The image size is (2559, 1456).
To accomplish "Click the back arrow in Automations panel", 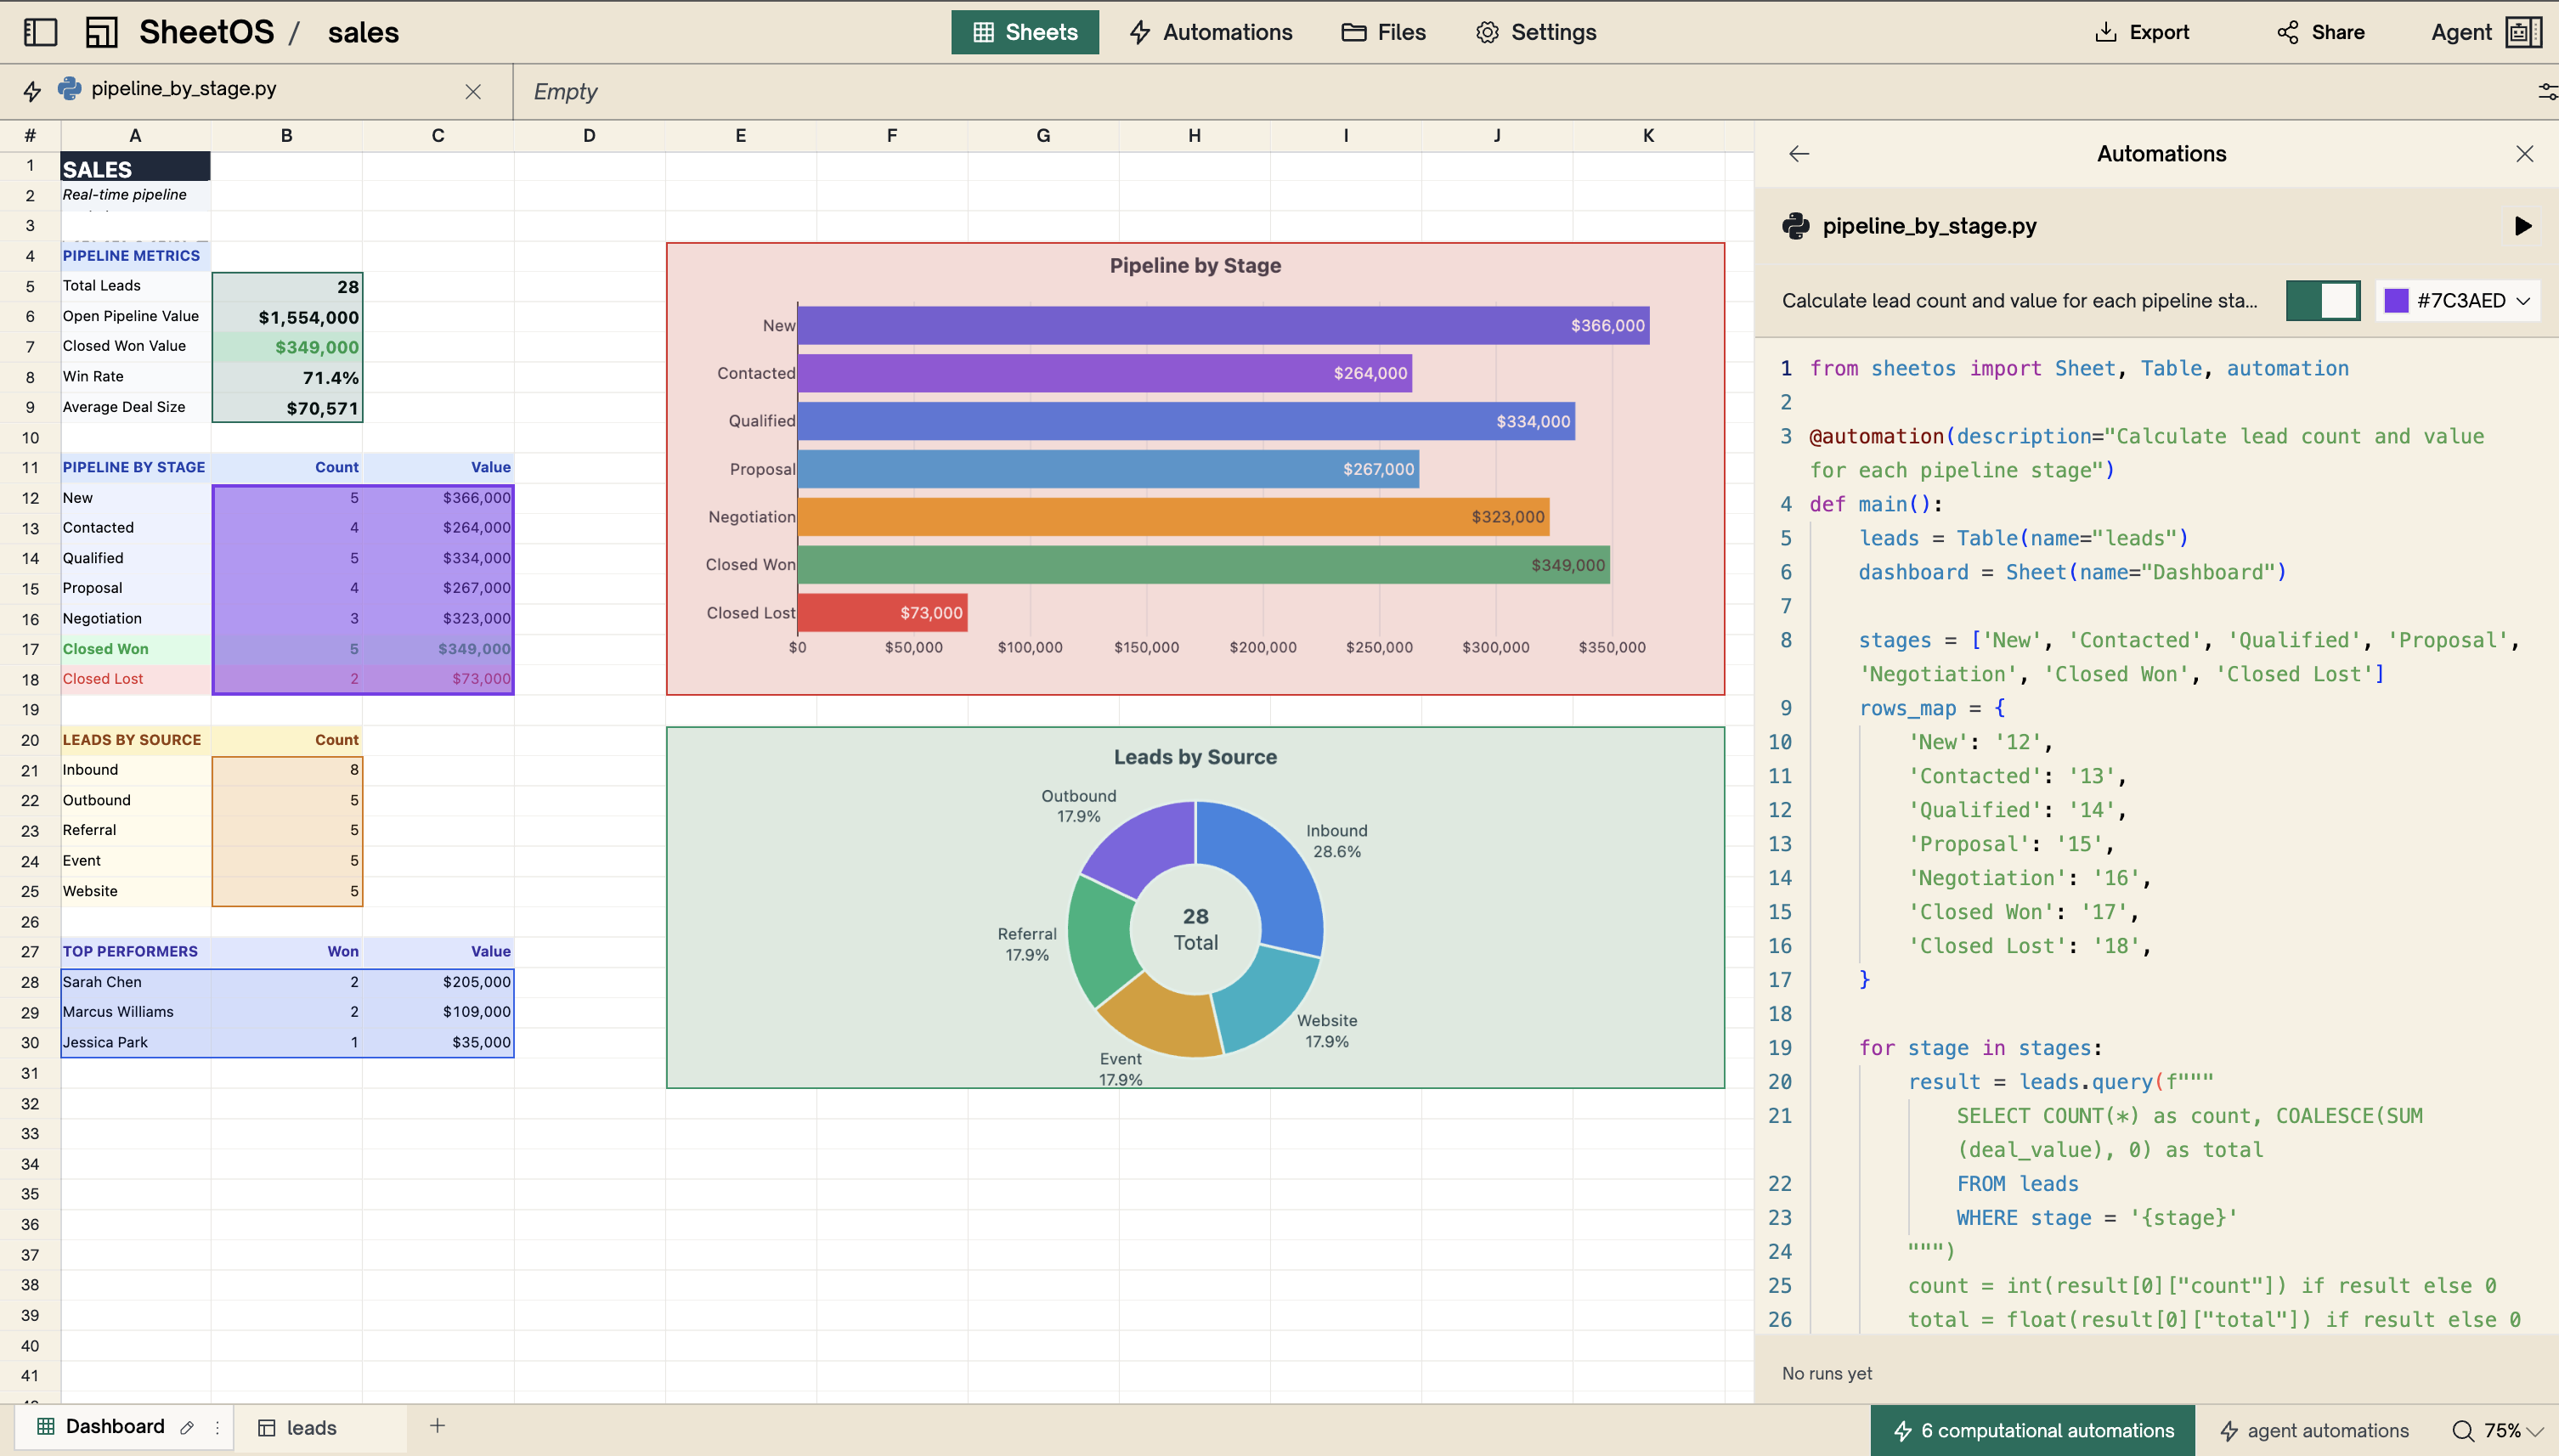I will [x=1799, y=154].
